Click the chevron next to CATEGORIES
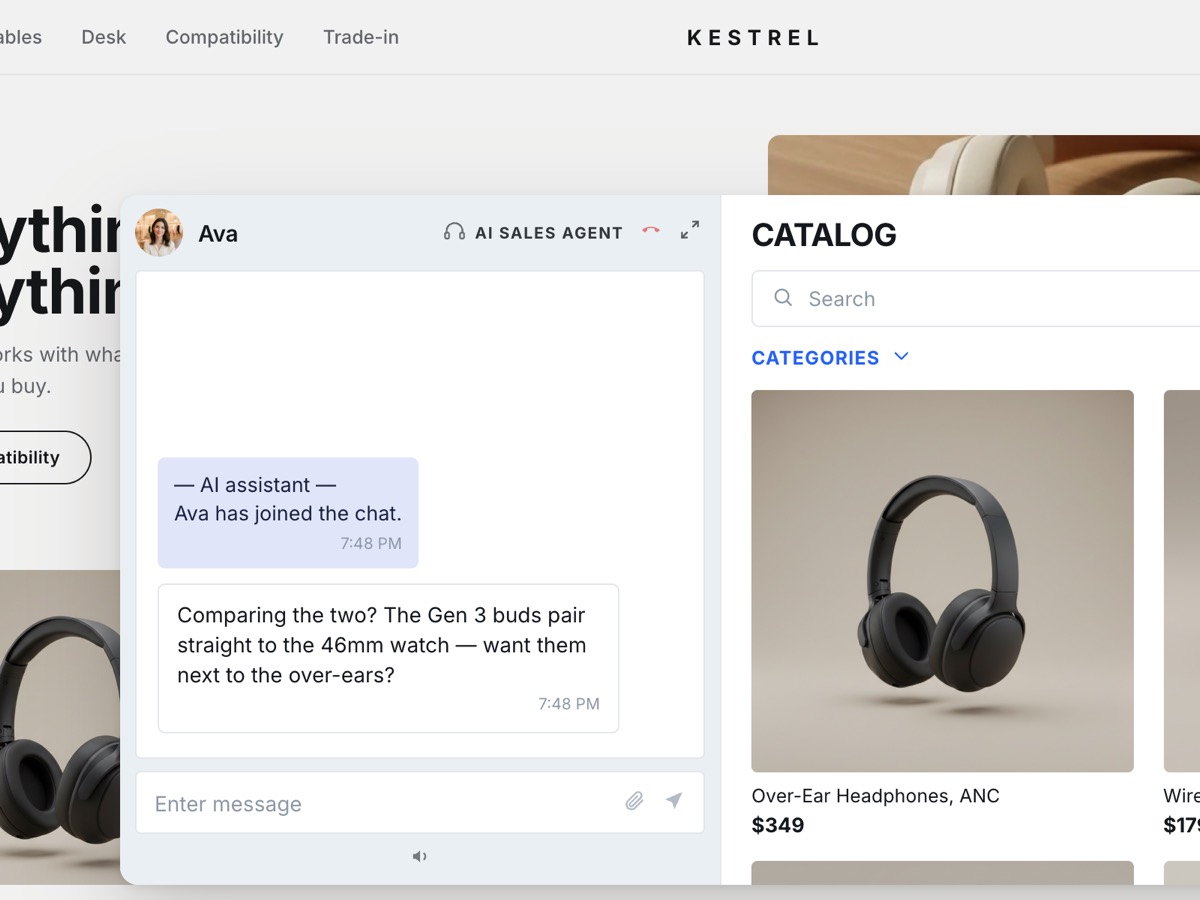 pos(901,357)
